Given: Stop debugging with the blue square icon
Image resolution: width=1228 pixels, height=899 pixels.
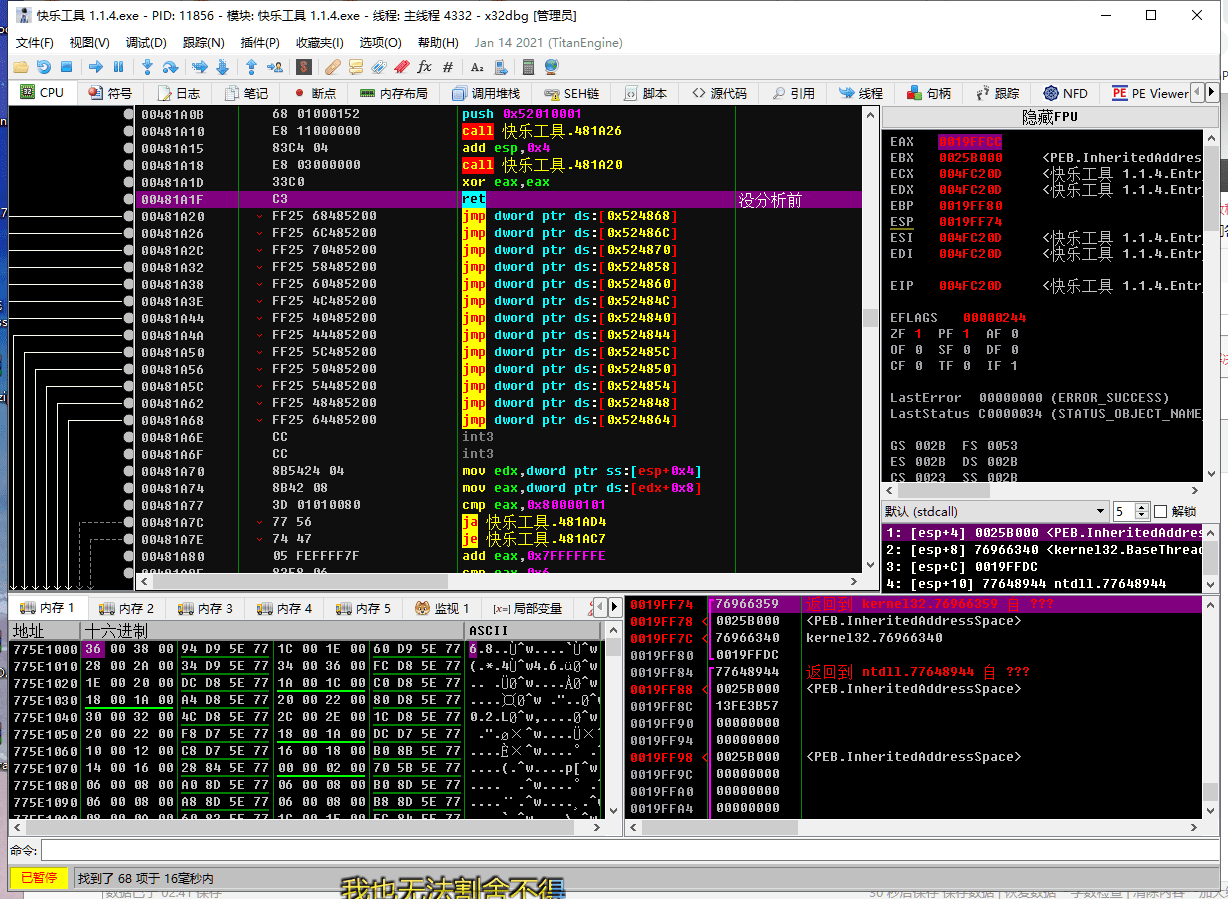Looking at the screenshot, I should pyautogui.click(x=66, y=67).
